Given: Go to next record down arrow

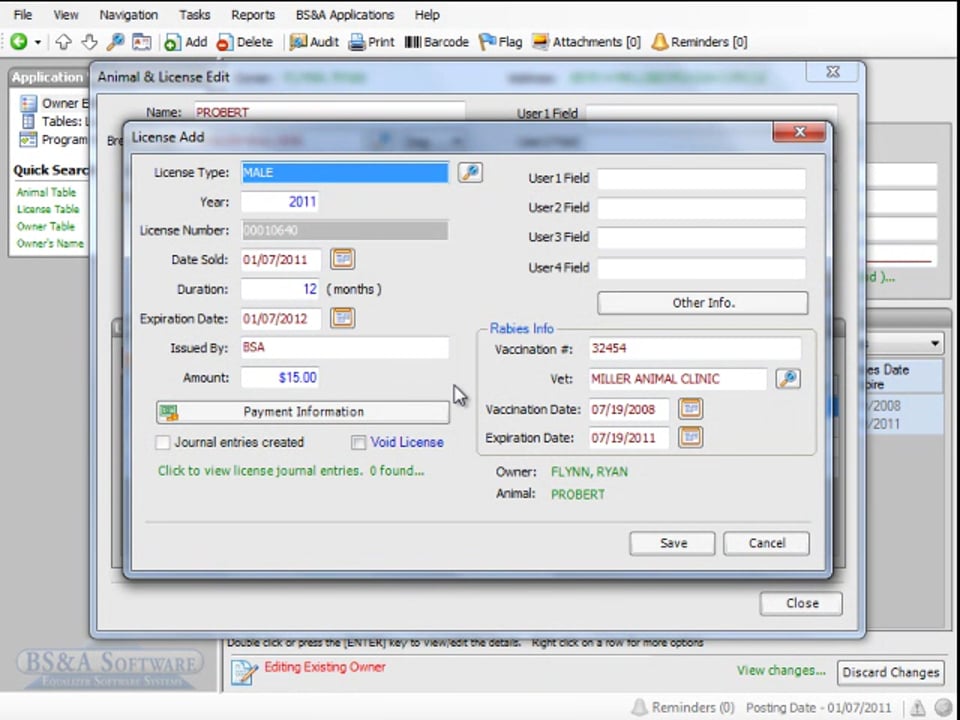Looking at the screenshot, I should [89, 42].
